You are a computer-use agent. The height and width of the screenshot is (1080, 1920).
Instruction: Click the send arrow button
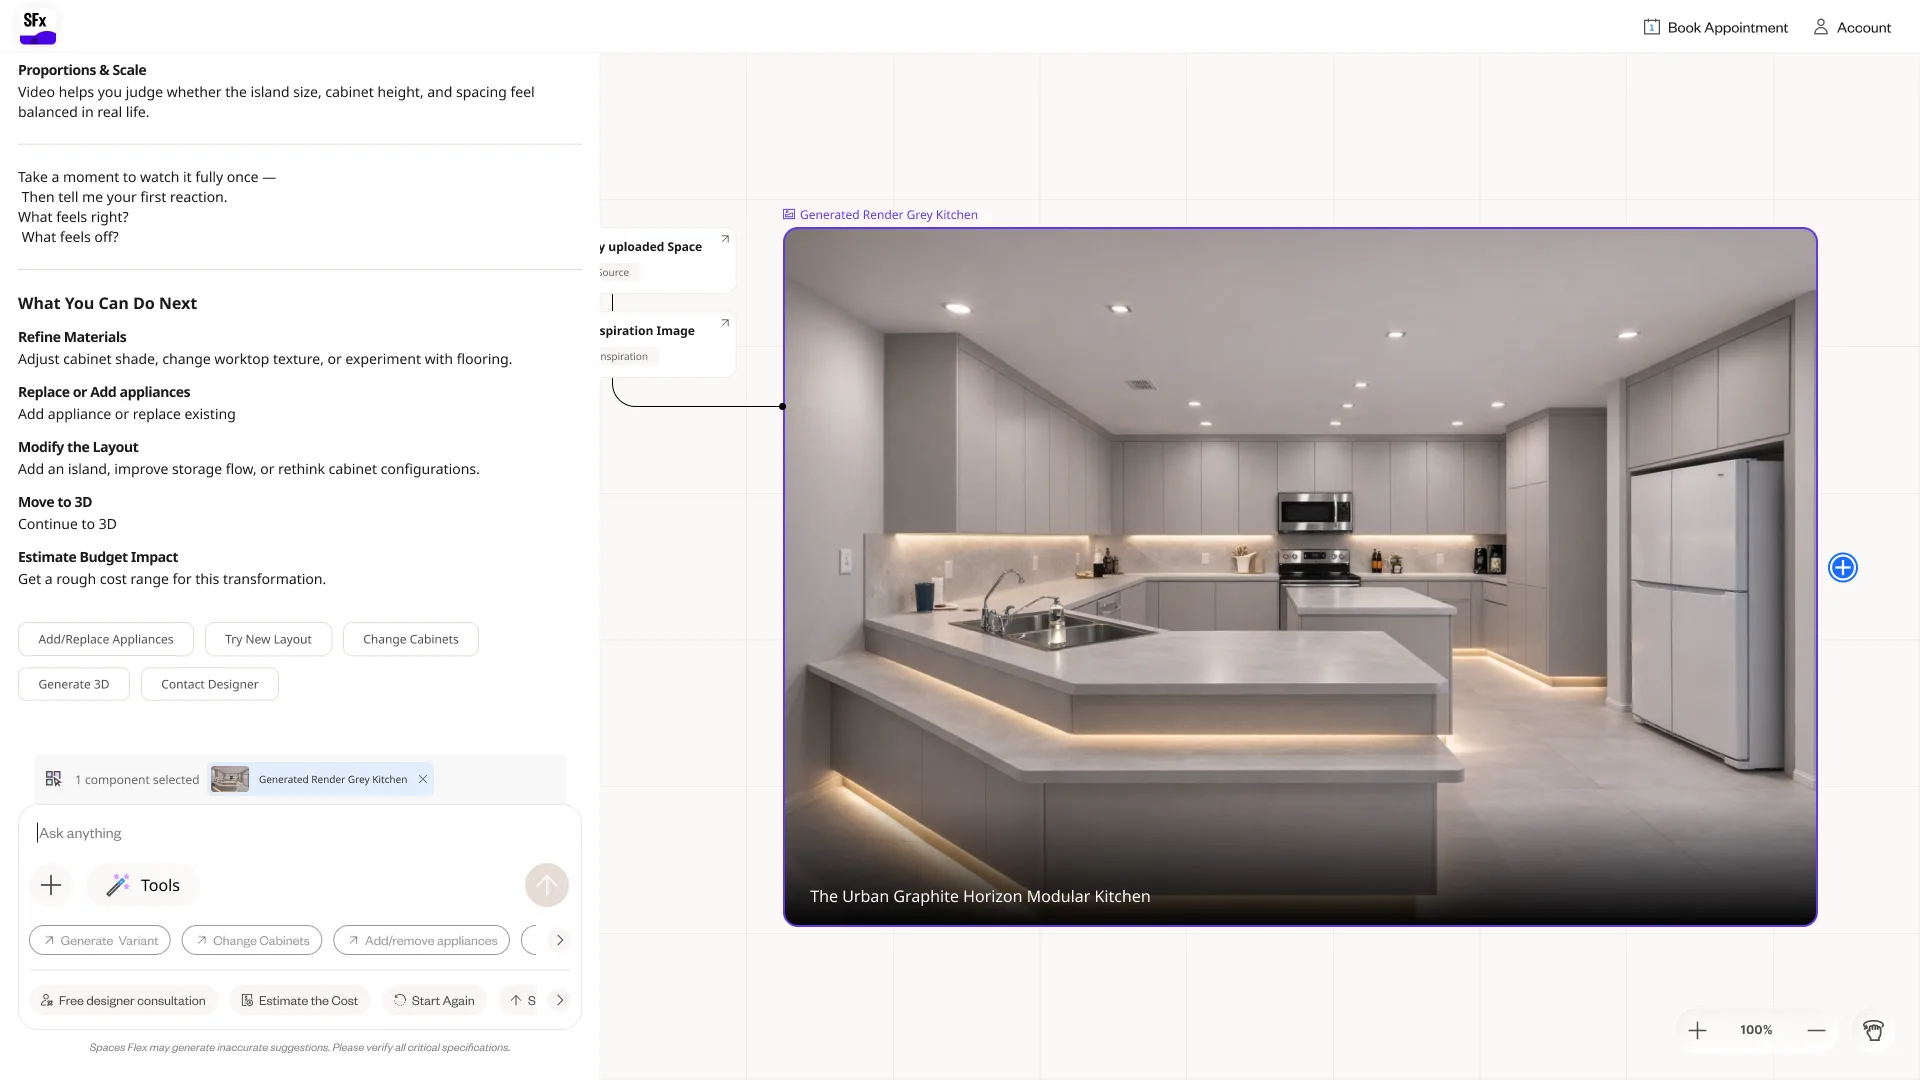point(547,885)
